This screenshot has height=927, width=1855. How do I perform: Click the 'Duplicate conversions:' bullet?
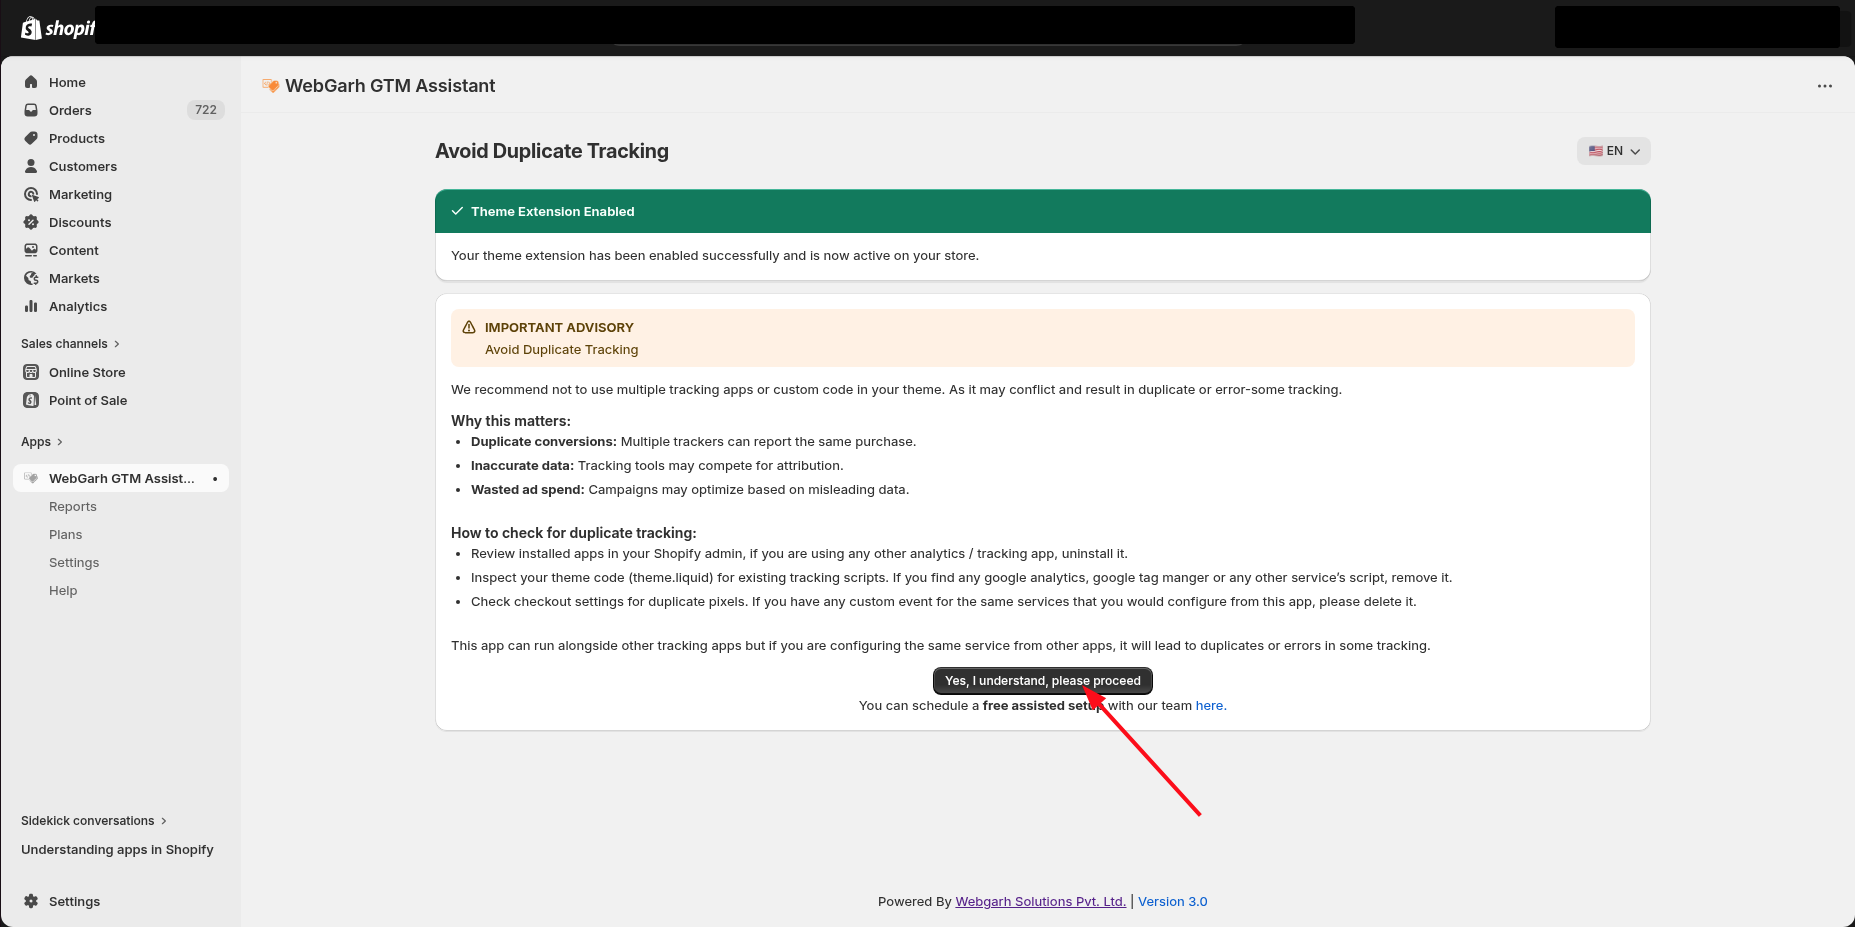point(544,442)
